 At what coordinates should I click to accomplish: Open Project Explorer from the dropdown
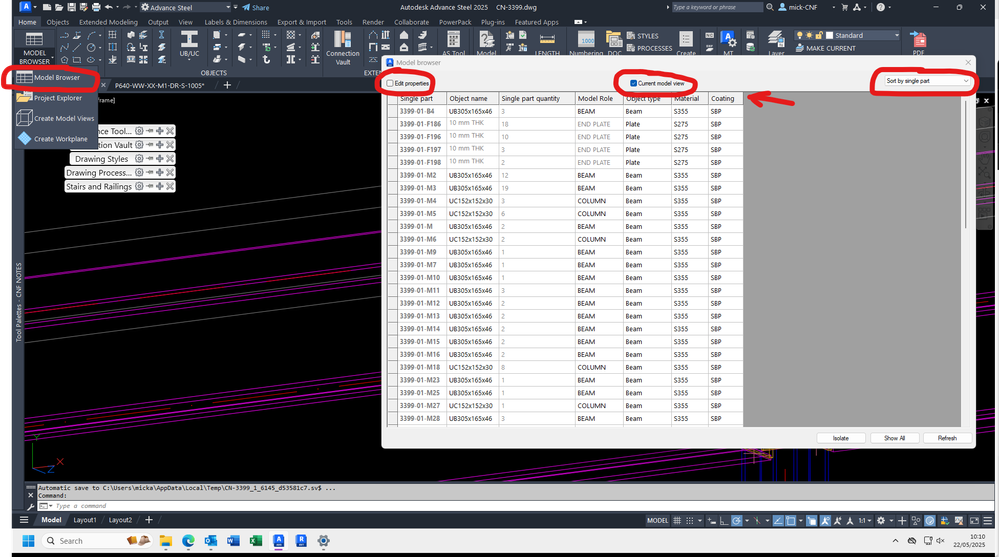(50, 98)
